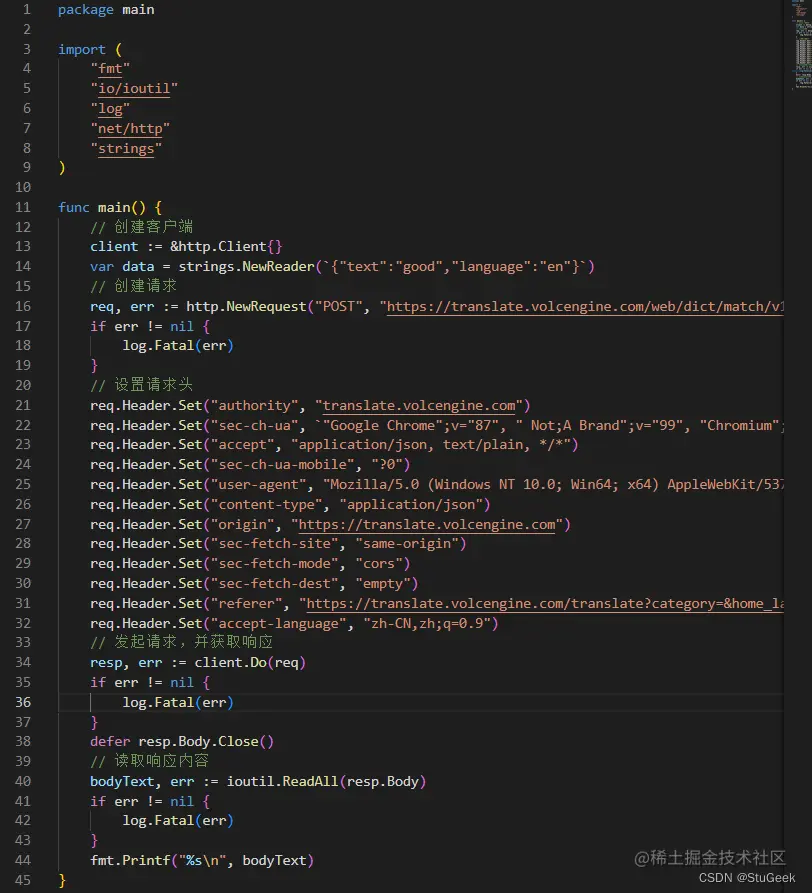This screenshot has height=893, width=812.
Task: Click the "func main()" declaration
Action: [x=102, y=207]
